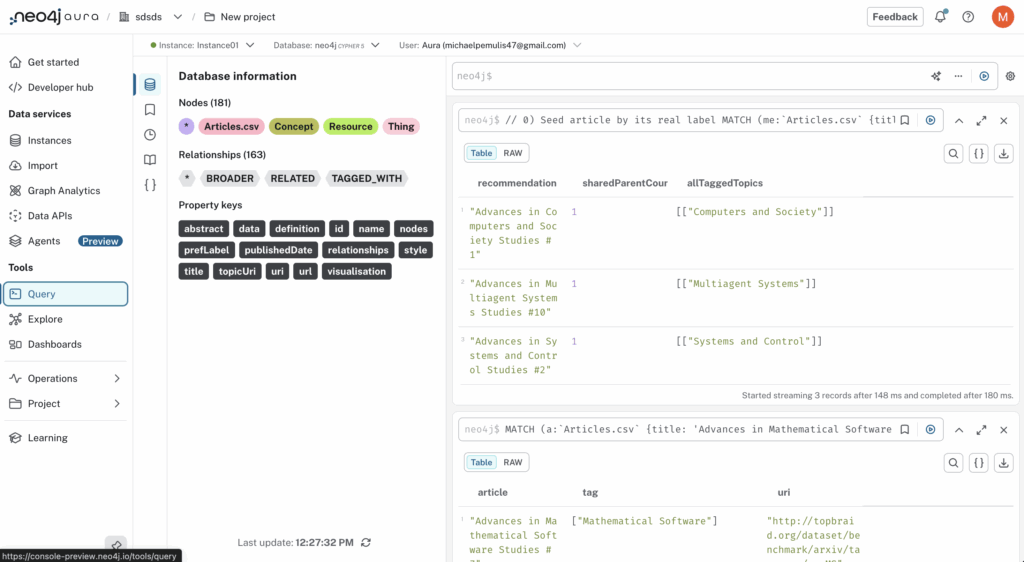Run query in the top Cypher editor
The width and height of the screenshot is (1024, 562).
pos(984,76)
